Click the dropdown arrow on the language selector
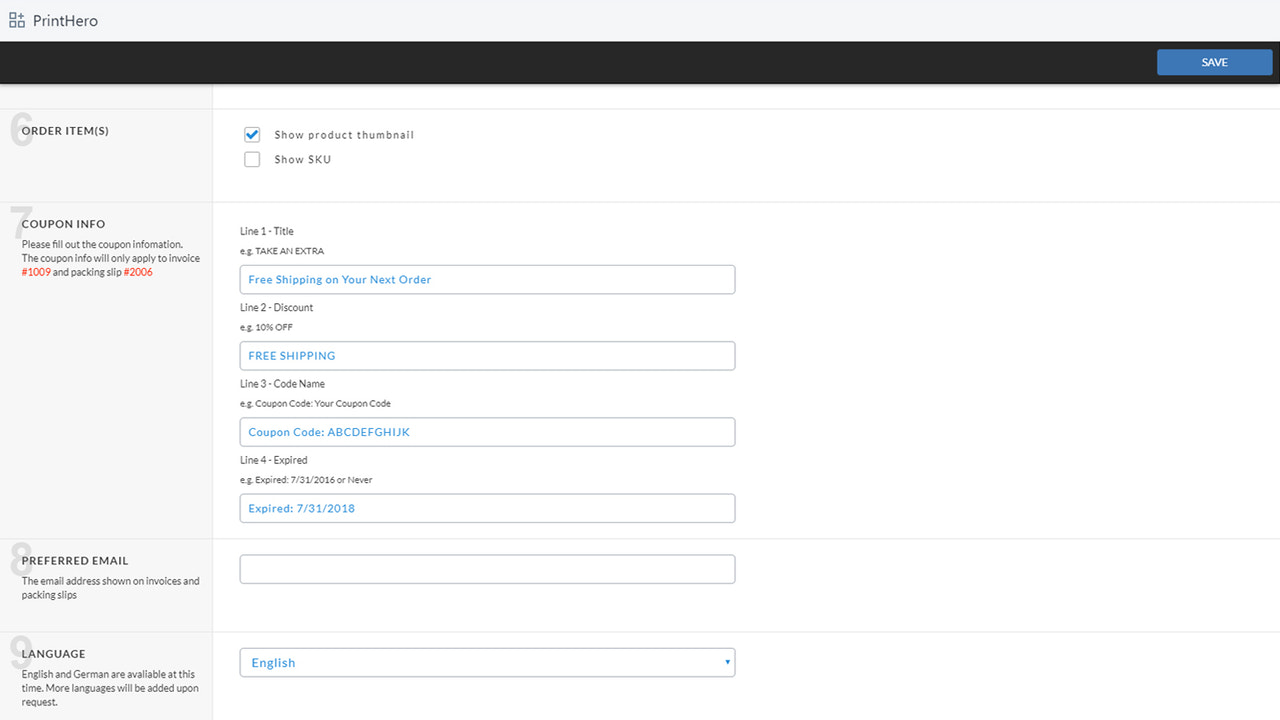This screenshot has height=720, width=1280. coord(726,662)
